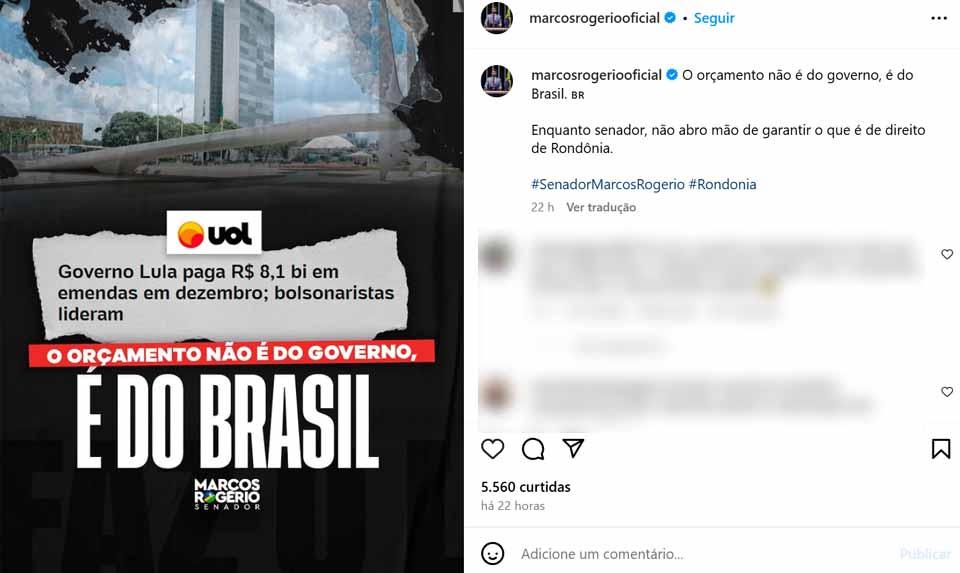This screenshot has height=573, width=960.
Task: Click marcosrogeriooficial username in caption
Action: (596, 75)
